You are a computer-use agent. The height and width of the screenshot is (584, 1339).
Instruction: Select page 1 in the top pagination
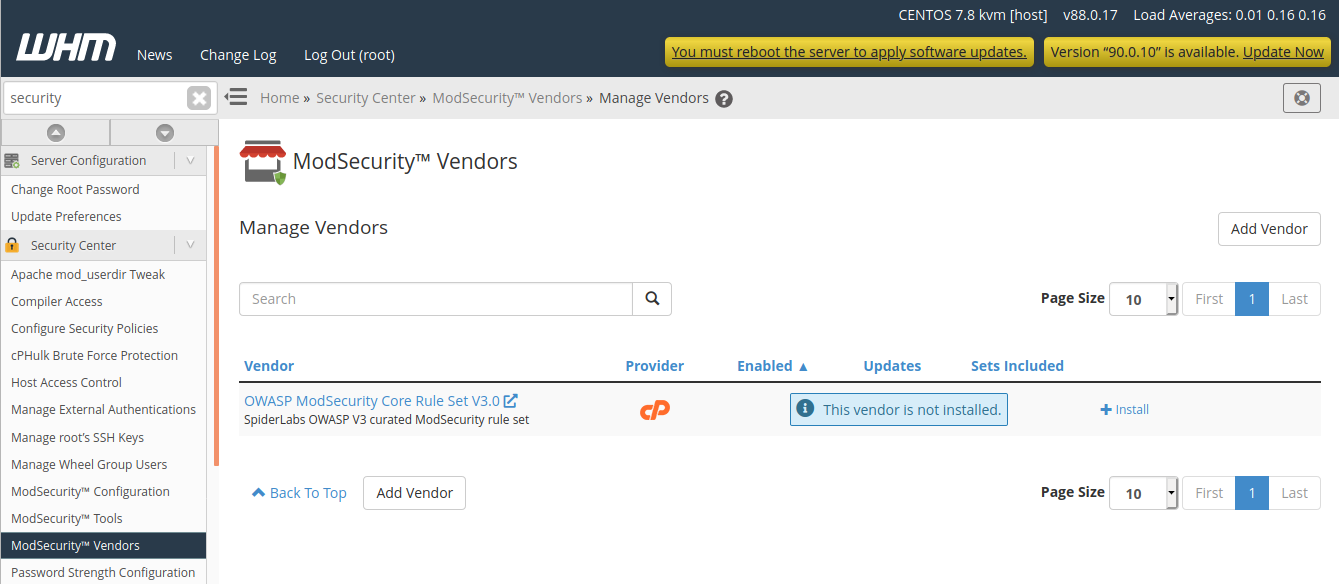tap(1252, 299)
